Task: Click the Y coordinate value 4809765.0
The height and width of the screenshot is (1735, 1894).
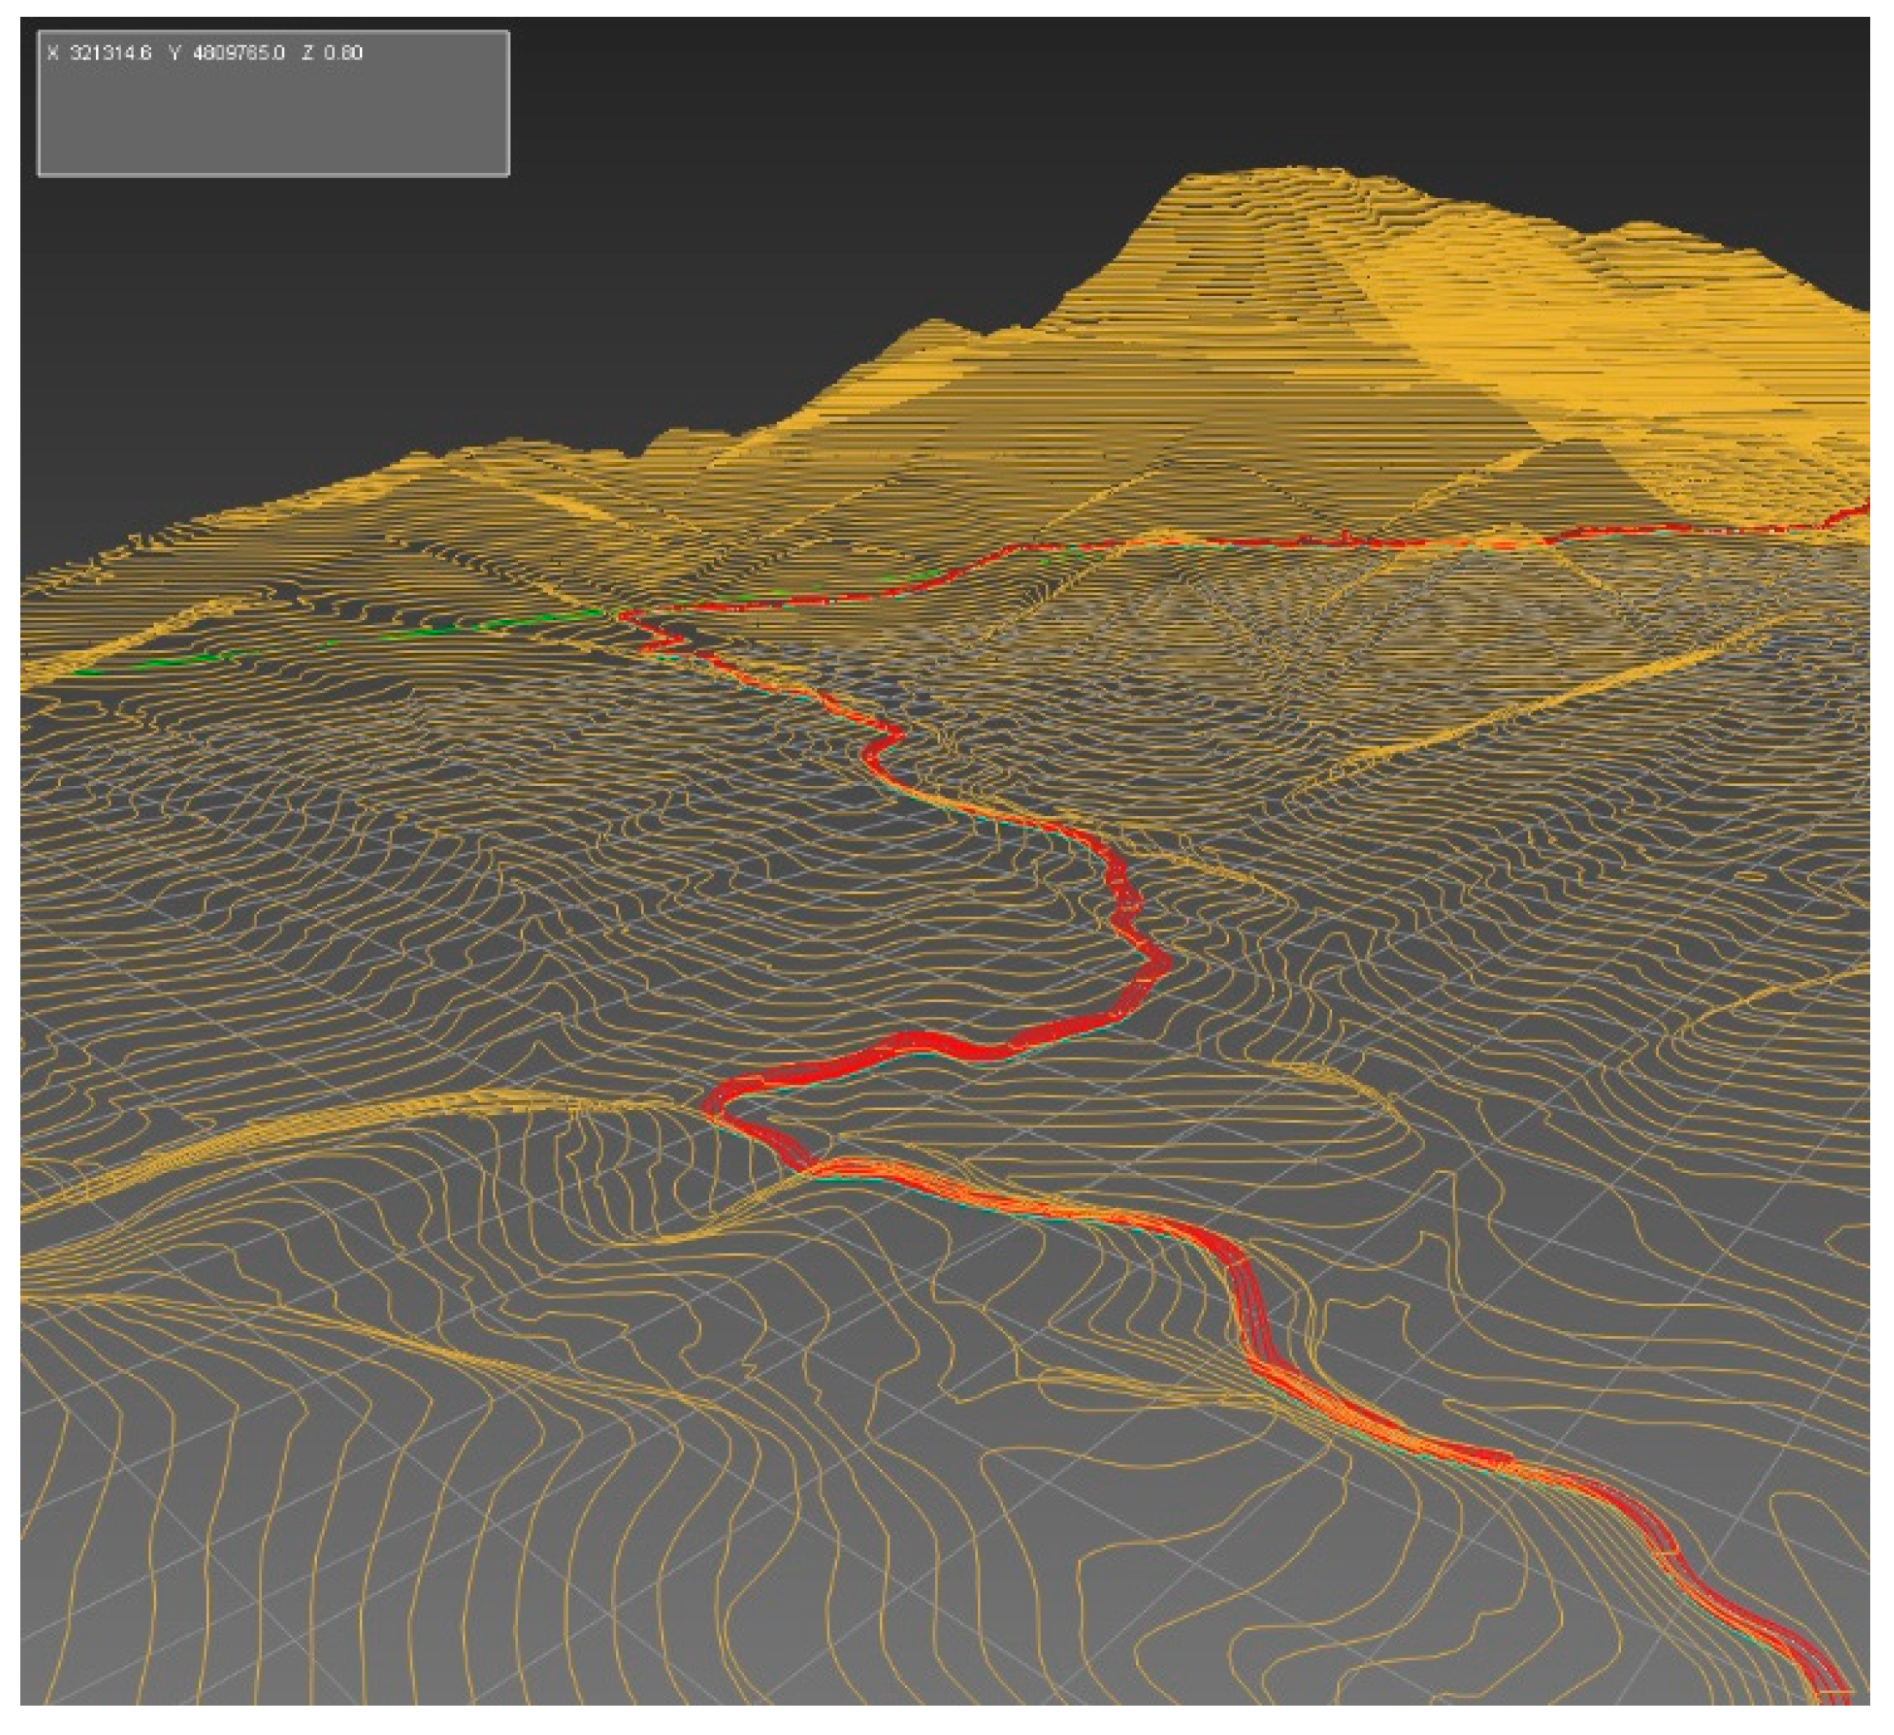Action: (x=238, y=53)
